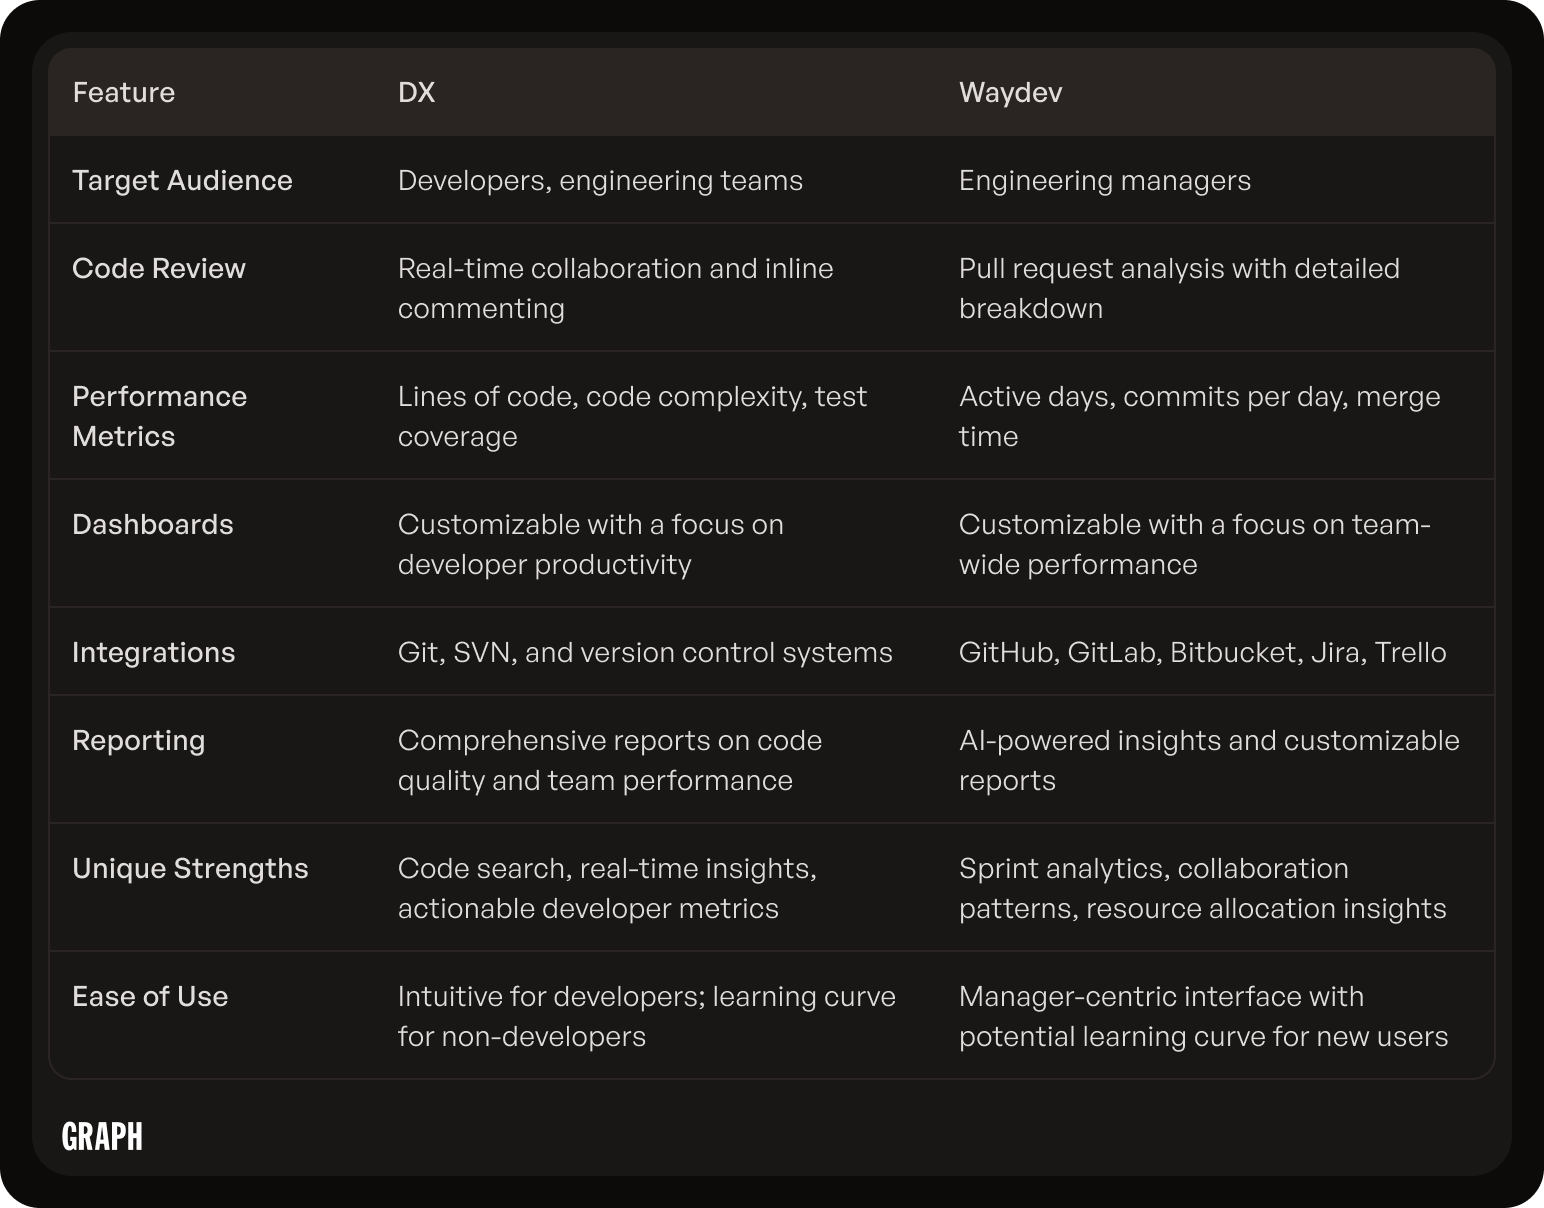Click 'focus on team-wide performance' cell

click(1195, 544)
